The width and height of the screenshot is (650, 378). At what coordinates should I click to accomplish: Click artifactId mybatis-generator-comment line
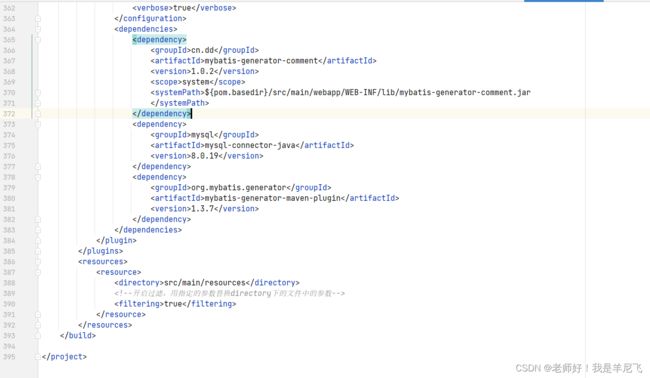pyautogui.click(x=263, y=61)
